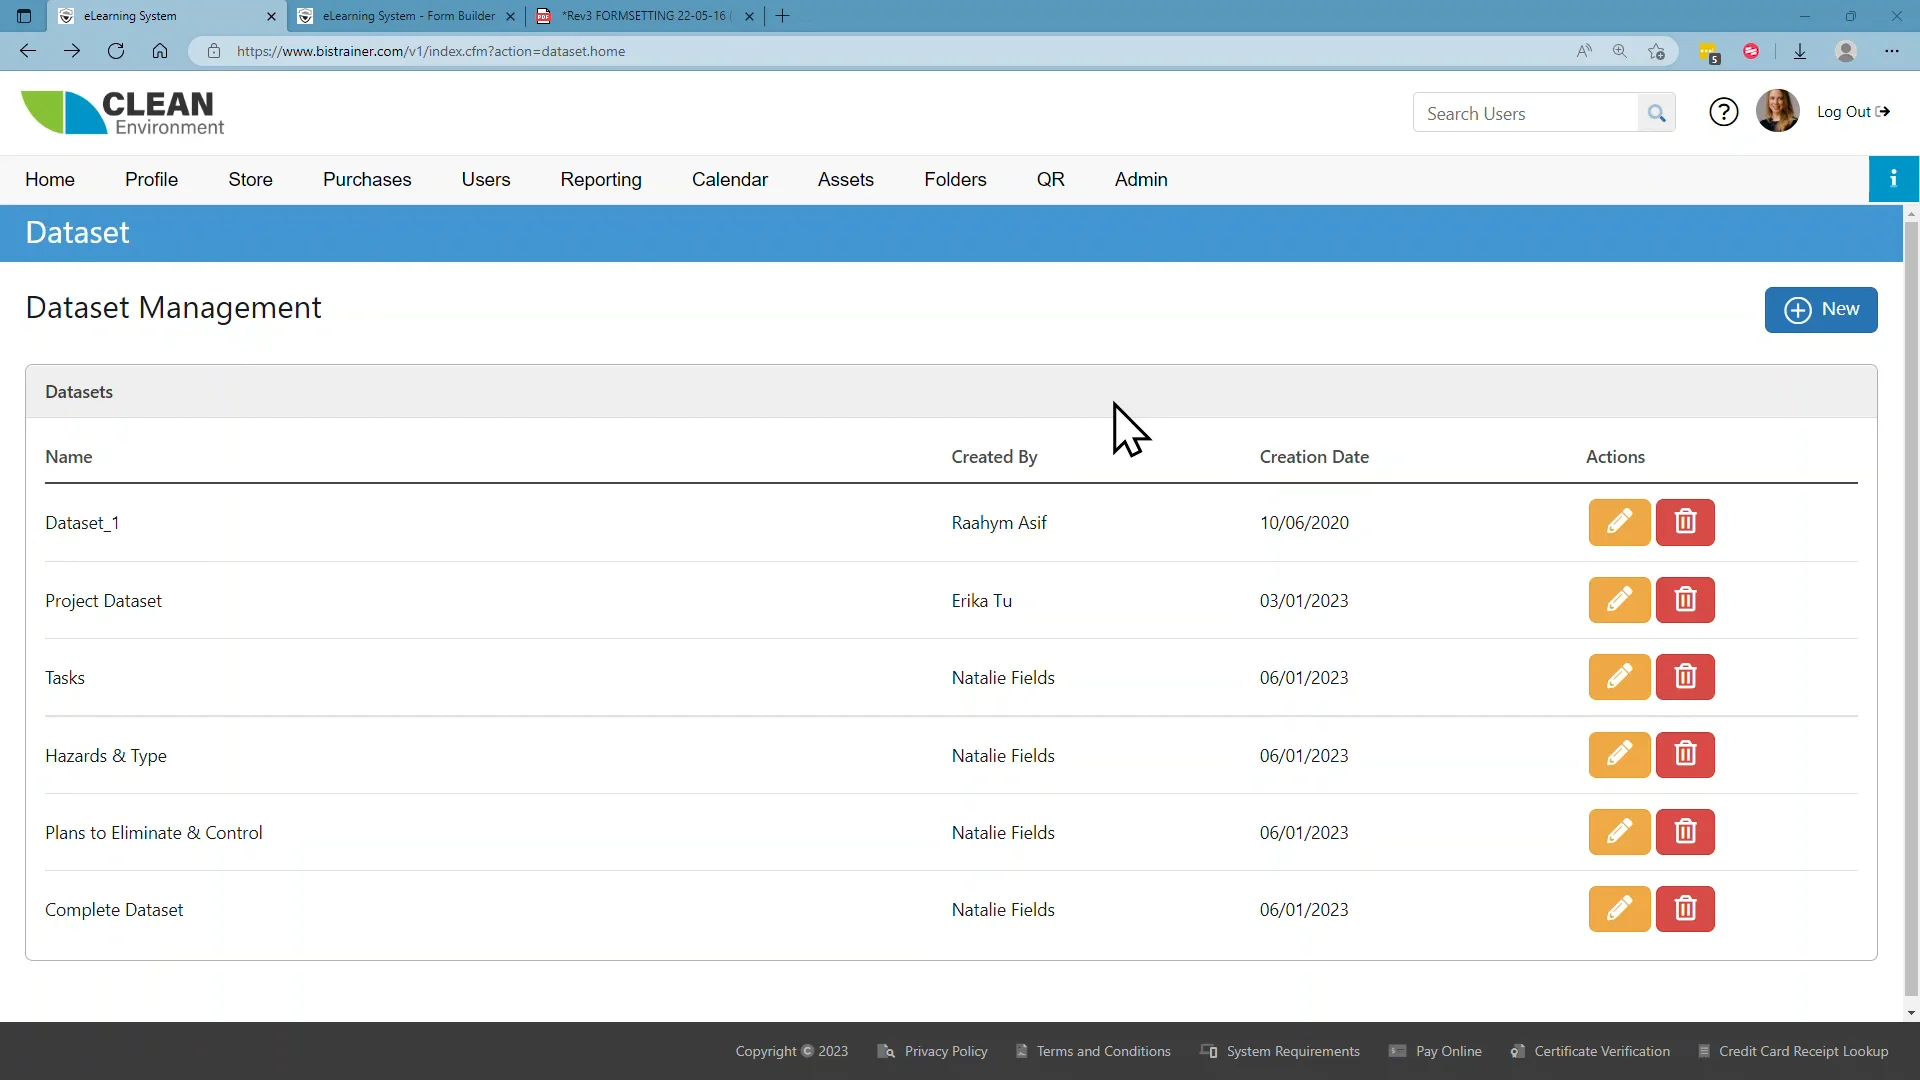Delete Plans to Eliminate & Control row
Viewport: 1920px width, 1080px height.
point(1685,832)
